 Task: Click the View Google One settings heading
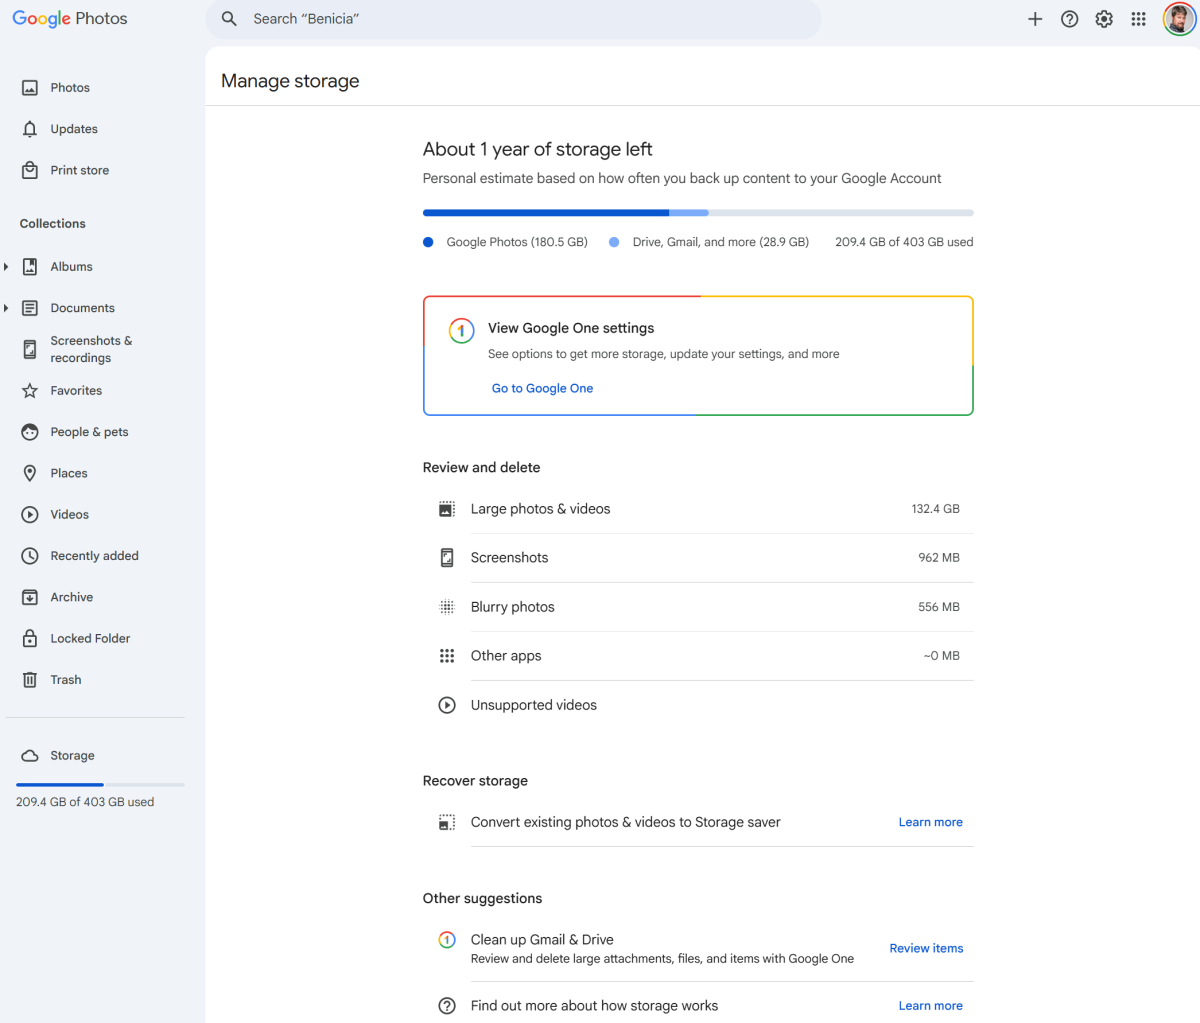click(571, 328)
